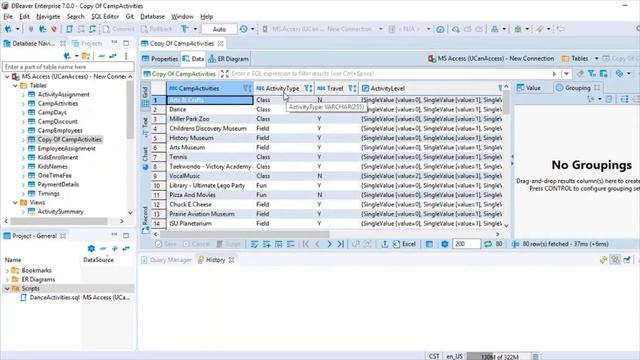Screen dimensions: 640x360
Task: Click the new folder icon in Database Navigator
Action: click(x=86, y=56)
